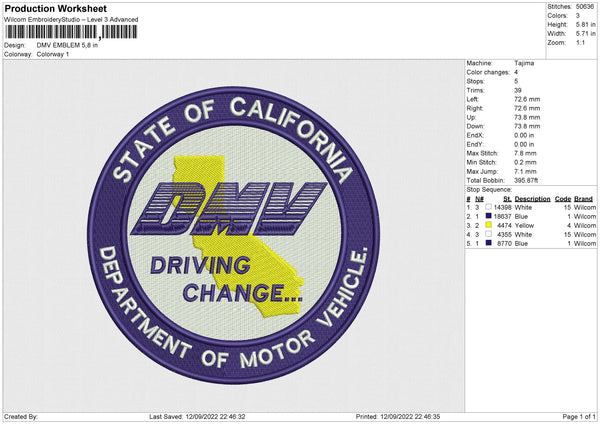The width and height of the screenshot is (600, 424).
Task: Click the 'Description' column header
Action: 532,199
